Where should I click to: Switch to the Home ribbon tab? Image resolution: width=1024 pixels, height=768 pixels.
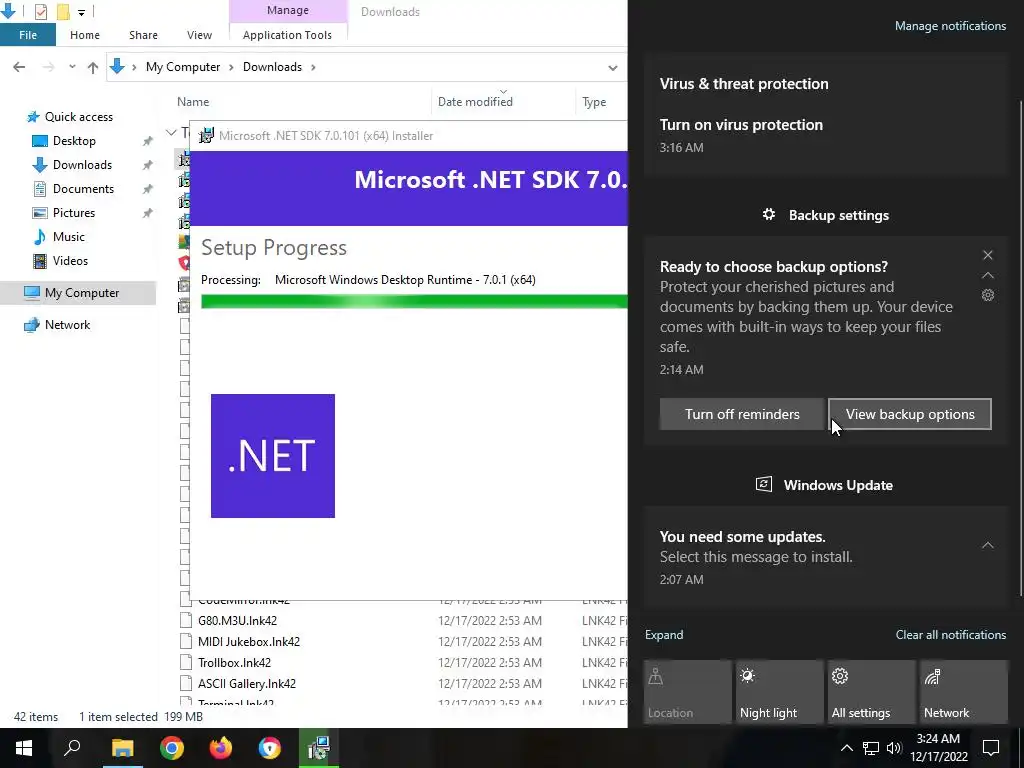pos(85,35)
